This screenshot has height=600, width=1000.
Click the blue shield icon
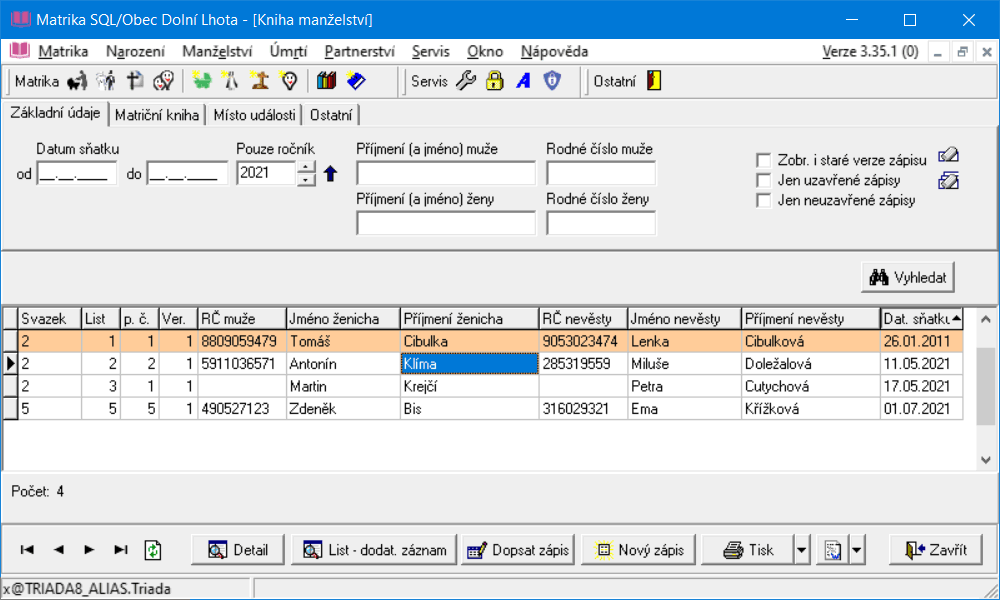point(551,82)
